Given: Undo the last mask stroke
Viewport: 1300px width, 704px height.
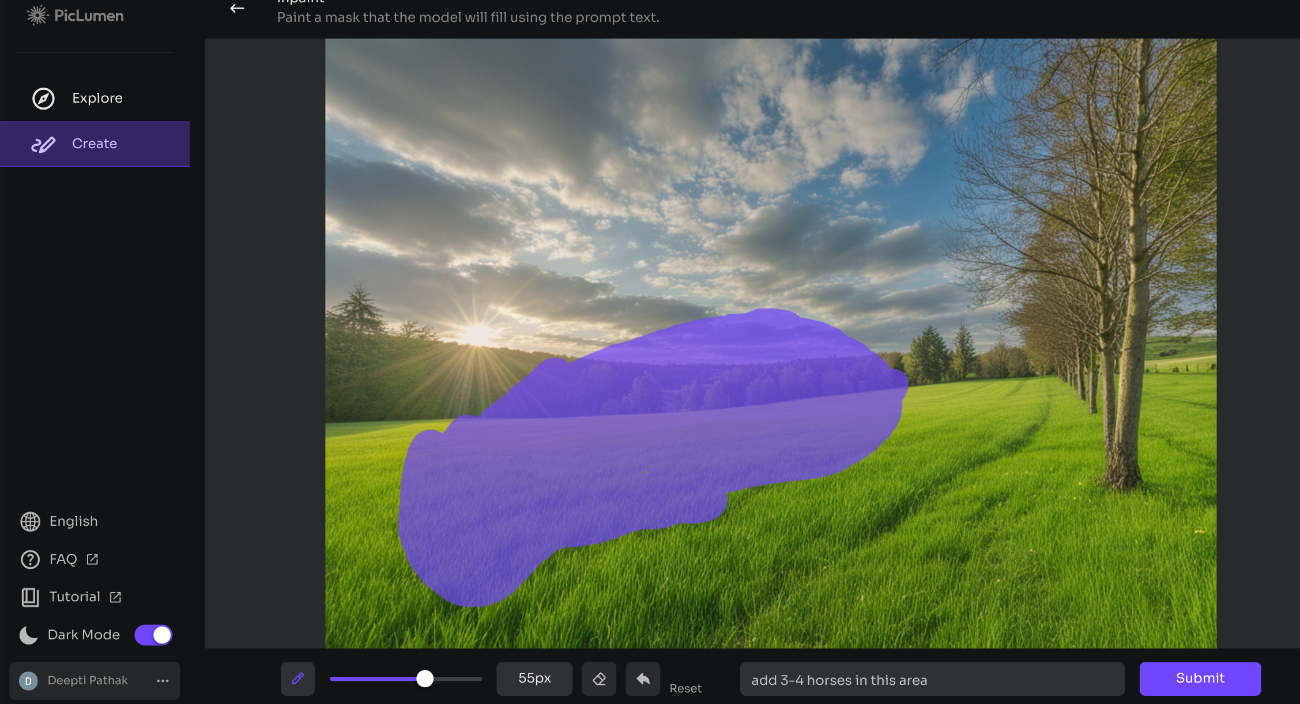Looking at the screenshot, I should 642,678.
